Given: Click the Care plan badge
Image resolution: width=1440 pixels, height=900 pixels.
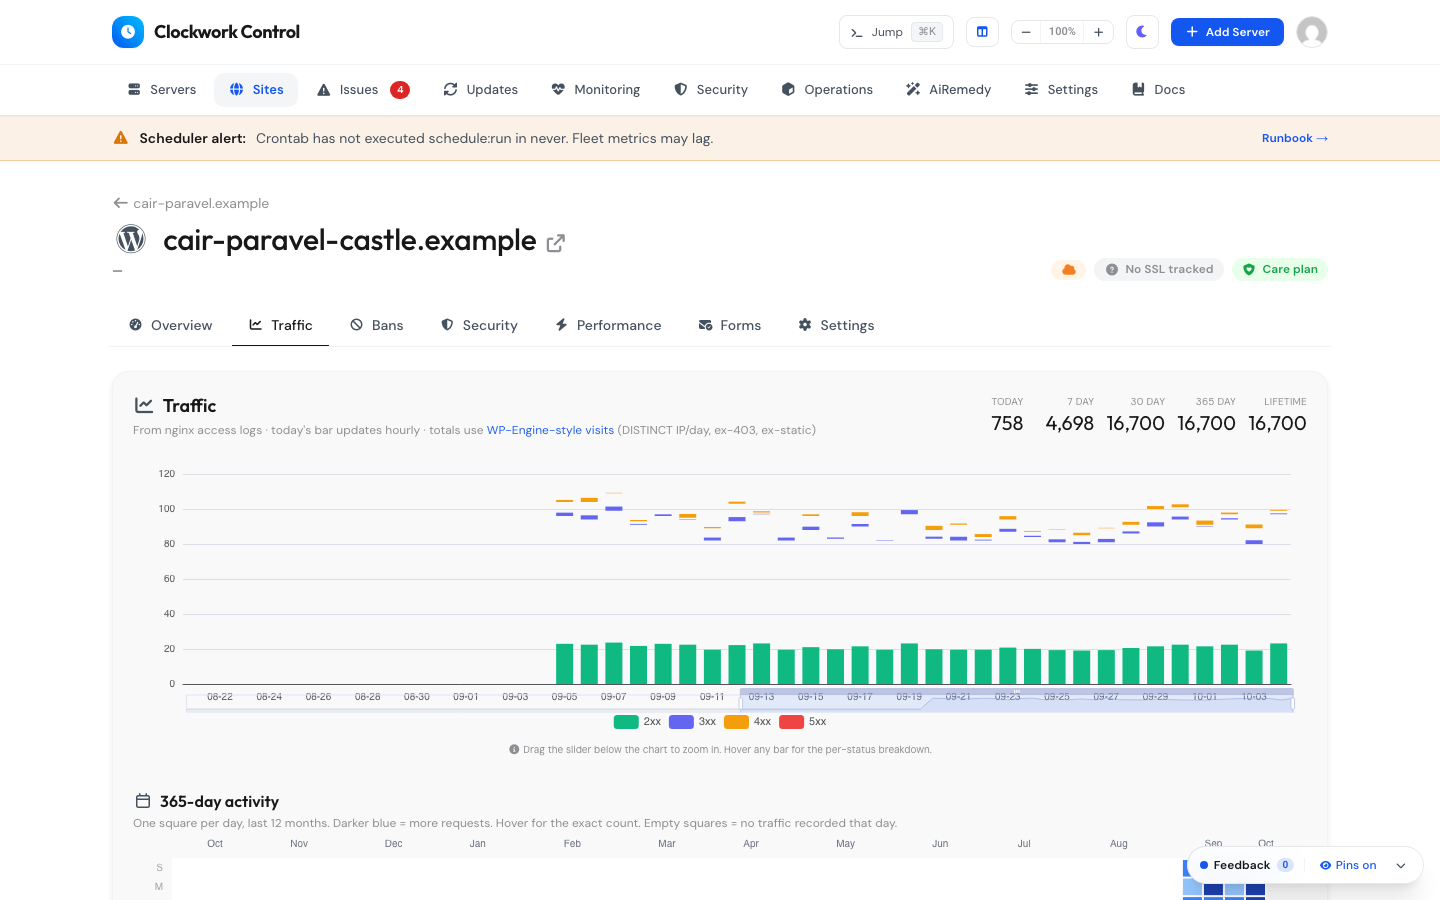Looking at the screenshot, I should point(1280,269).
